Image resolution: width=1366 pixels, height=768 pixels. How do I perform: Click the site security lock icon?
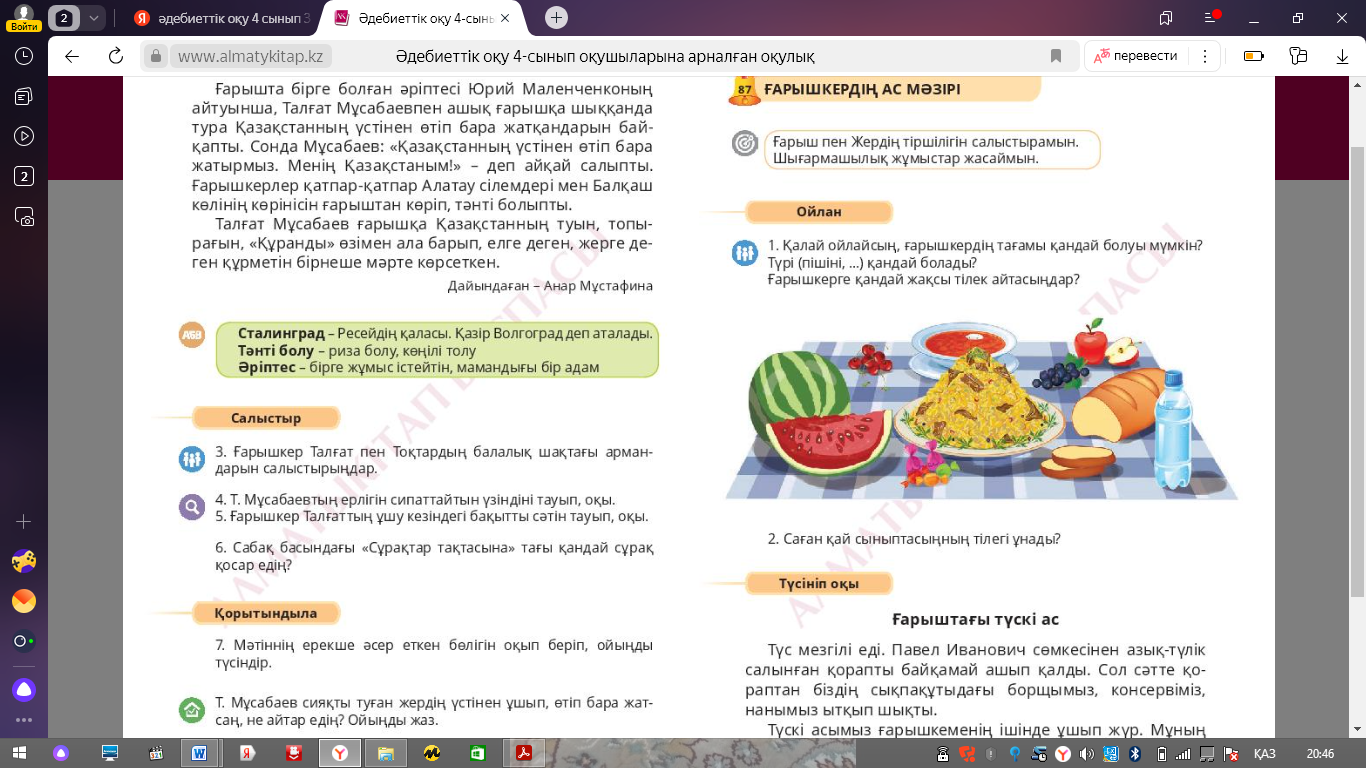[x=155, y=56]
